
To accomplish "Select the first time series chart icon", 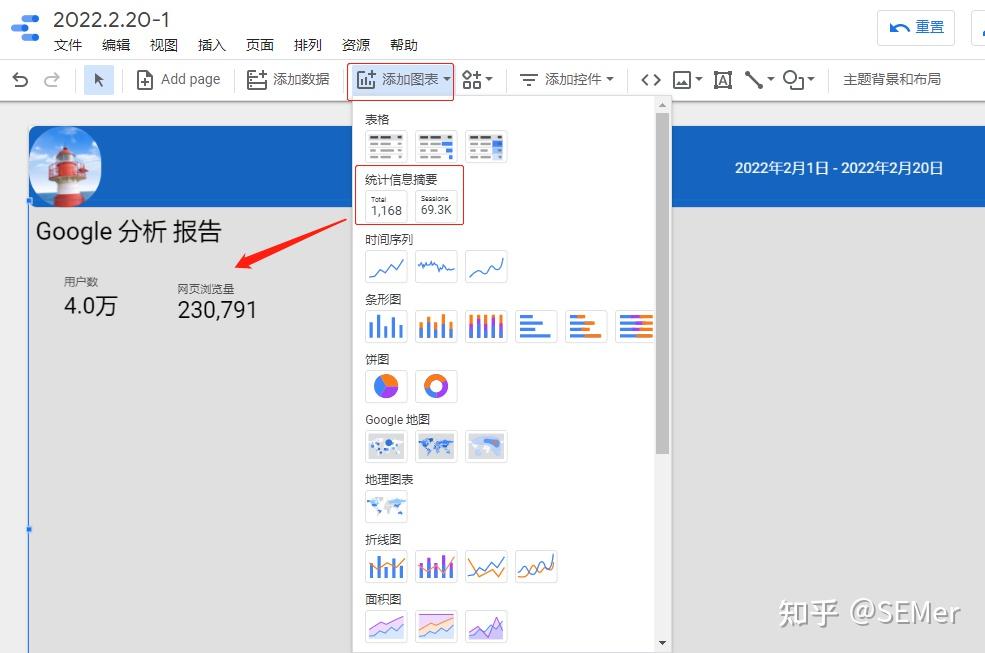I will (386, 266).
